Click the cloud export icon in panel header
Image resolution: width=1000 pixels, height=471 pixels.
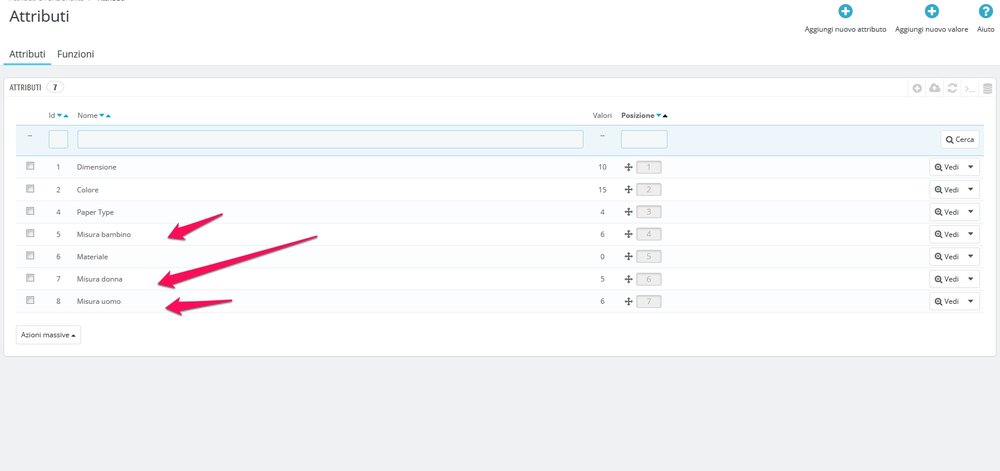coord(934,88)
